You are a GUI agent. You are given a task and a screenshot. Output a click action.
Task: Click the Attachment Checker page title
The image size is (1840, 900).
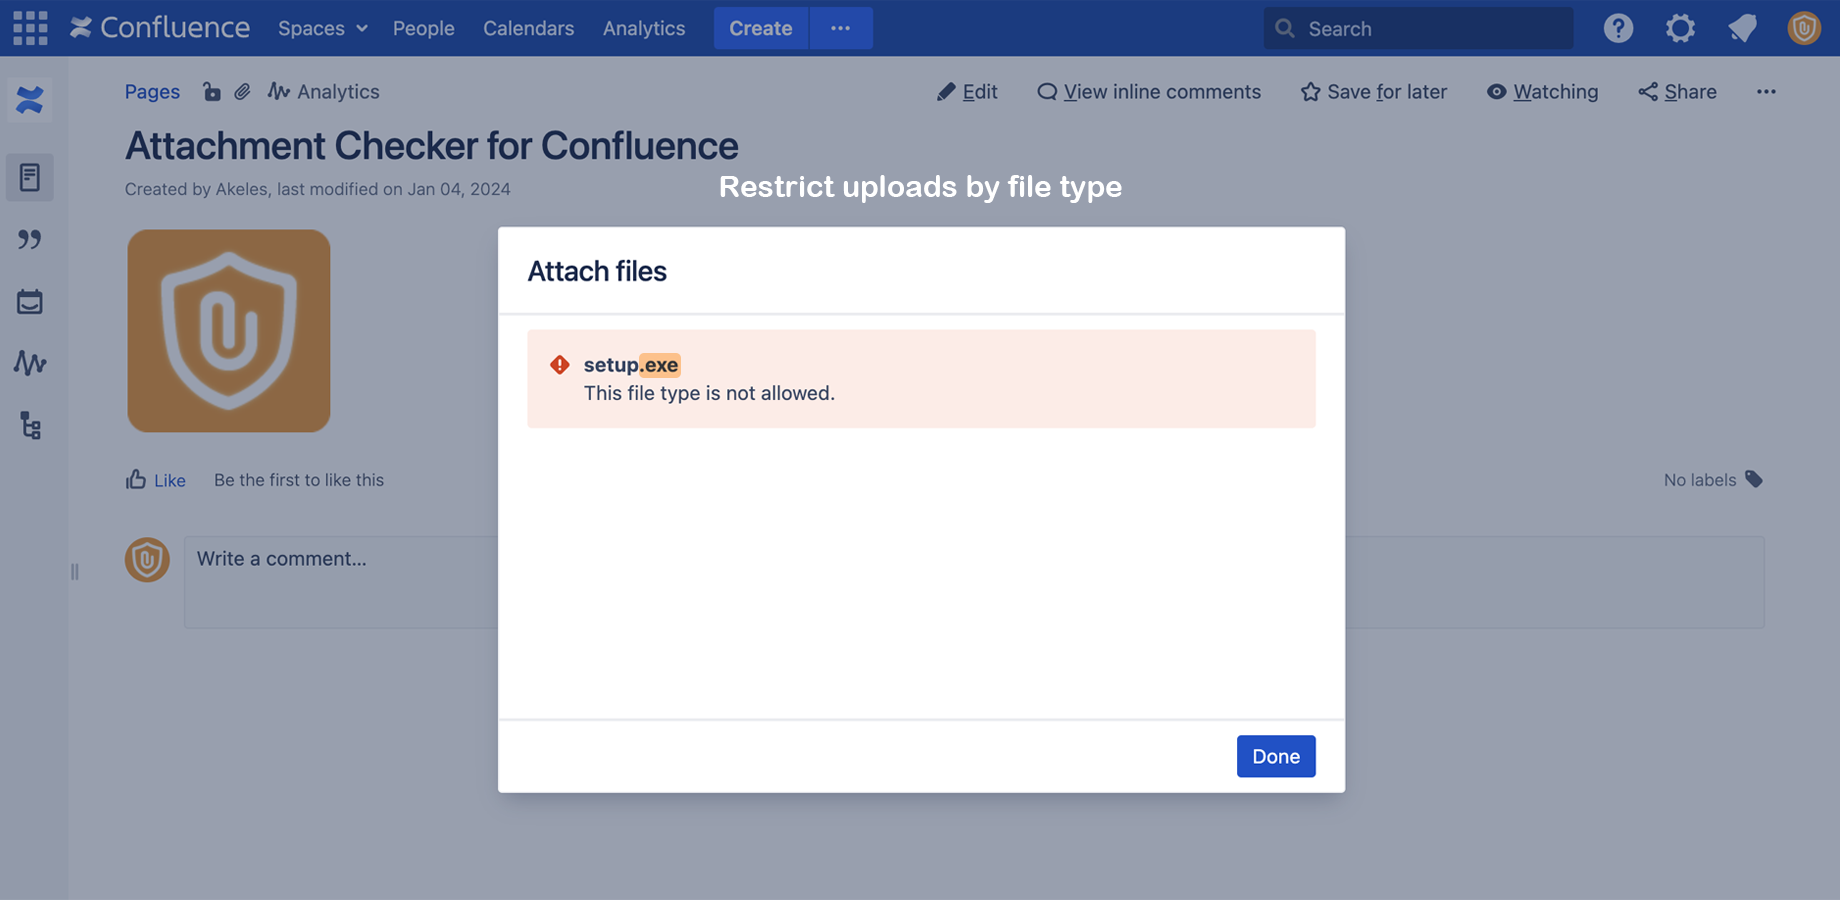coord(431,146)
